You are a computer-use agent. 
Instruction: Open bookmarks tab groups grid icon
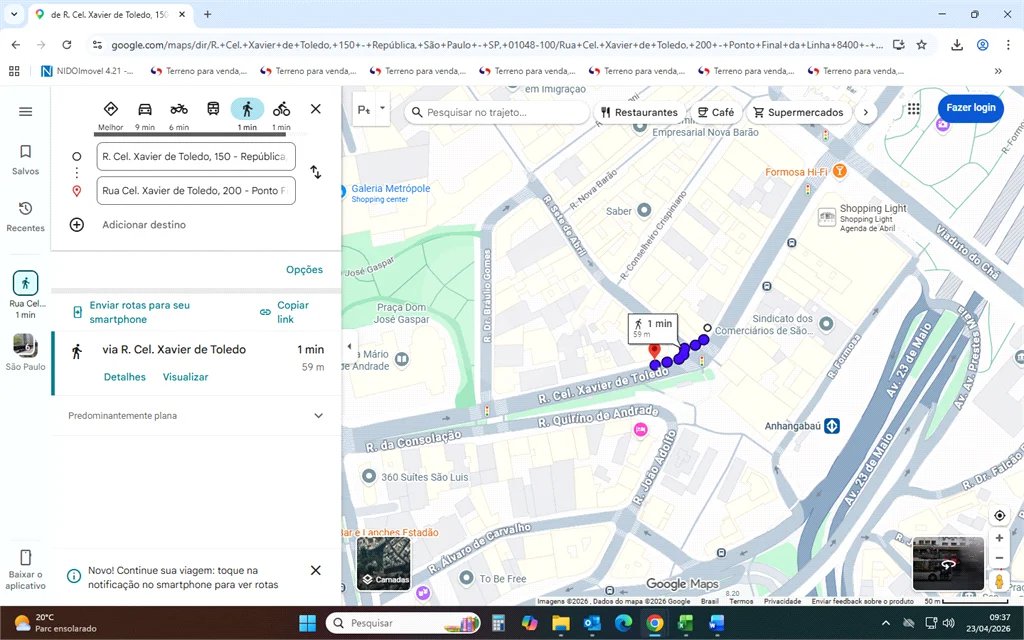[14, 71]
